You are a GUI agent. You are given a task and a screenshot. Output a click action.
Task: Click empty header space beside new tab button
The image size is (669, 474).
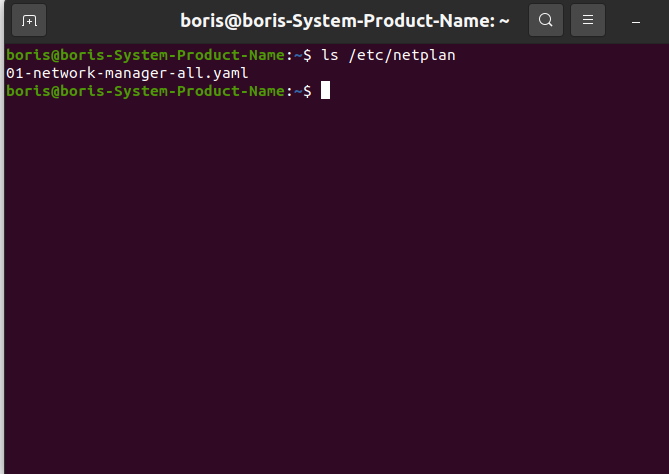click(x=110, y=20)
